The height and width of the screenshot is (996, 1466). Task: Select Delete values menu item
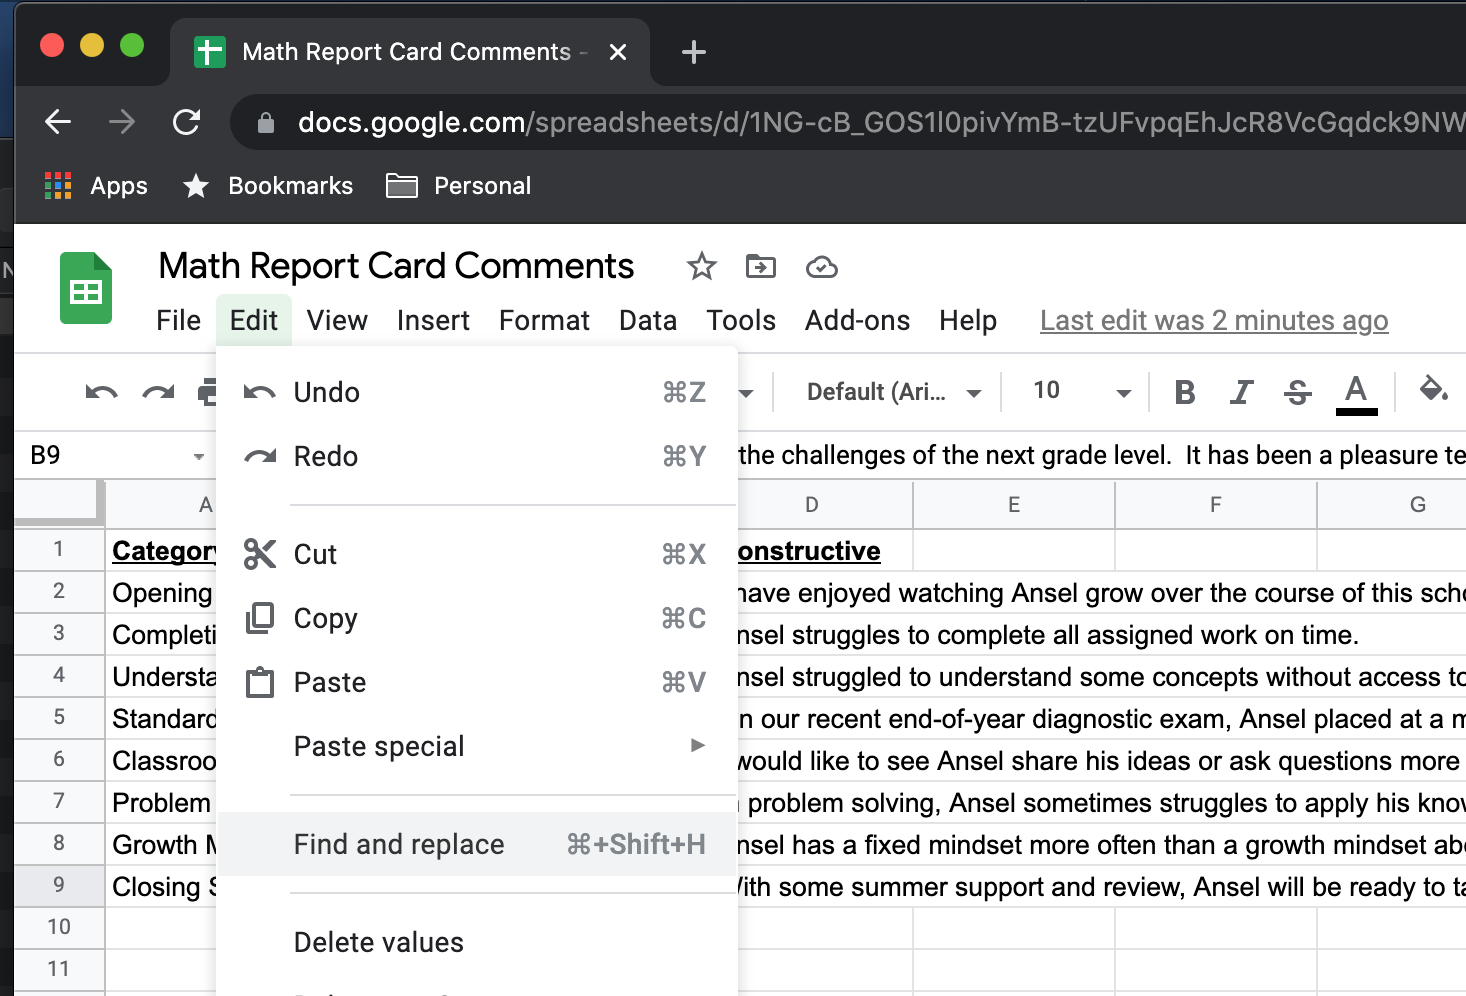477,942
